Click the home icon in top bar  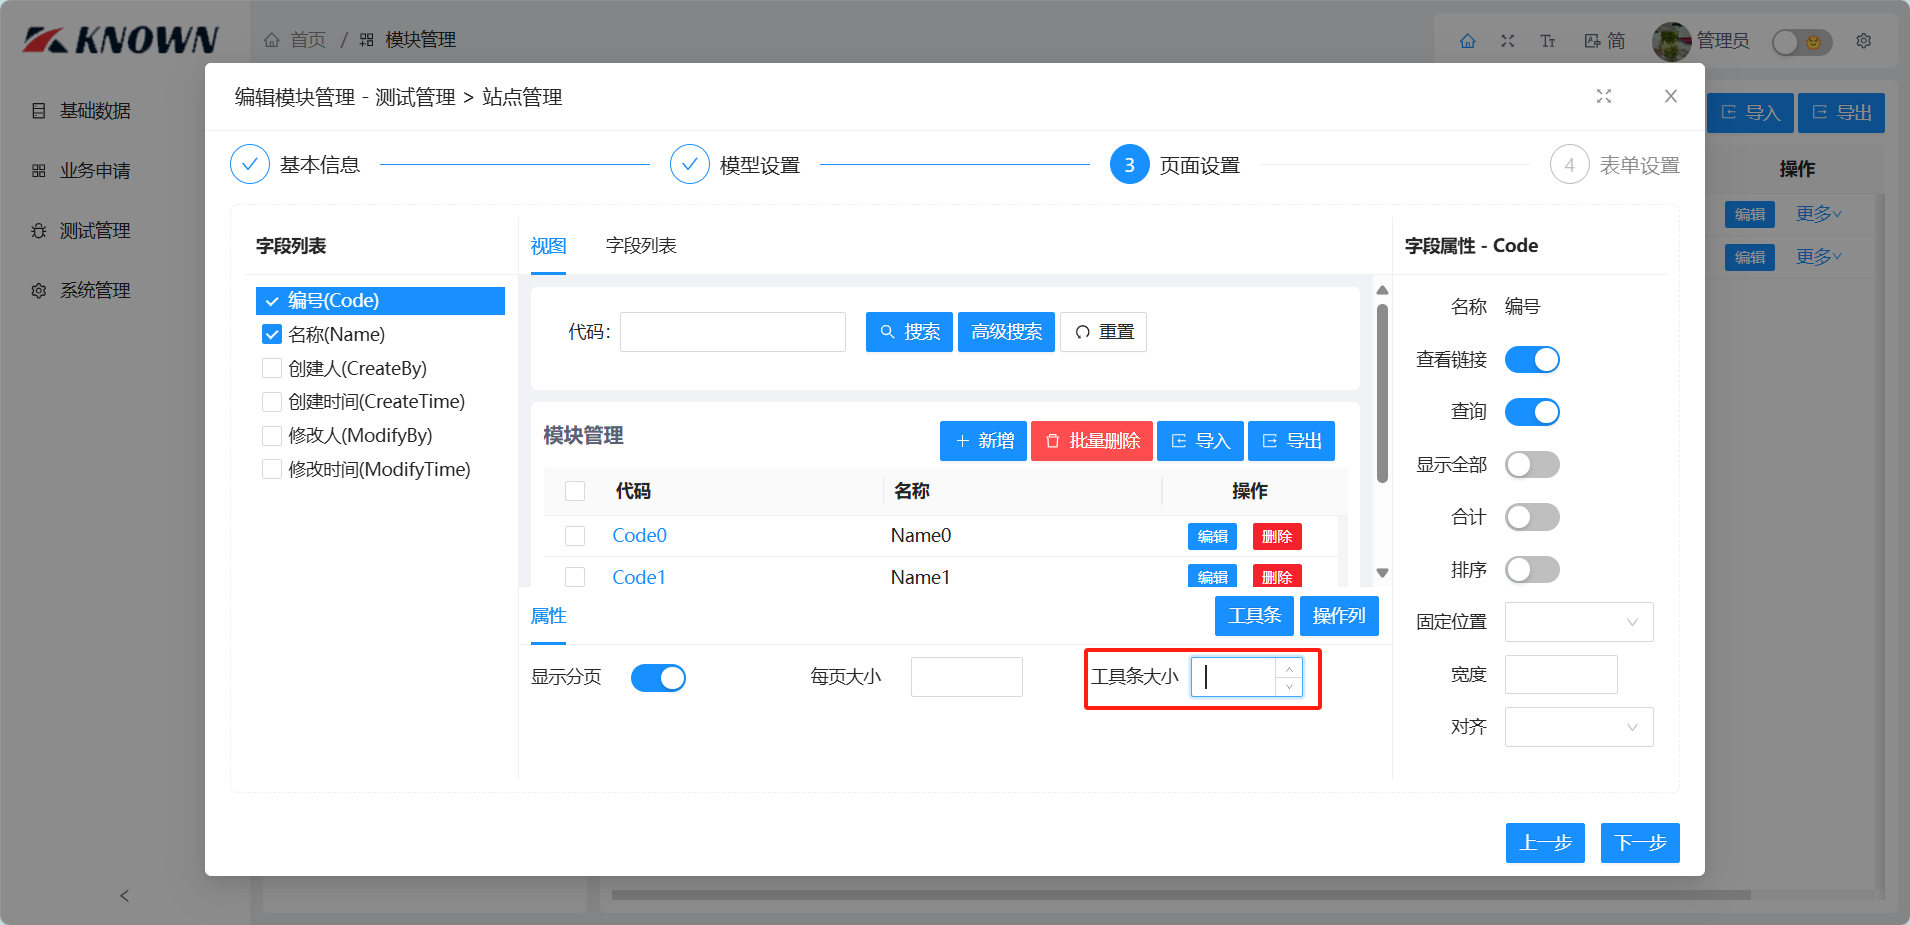pyautogui.click(x=1467, y=41)
